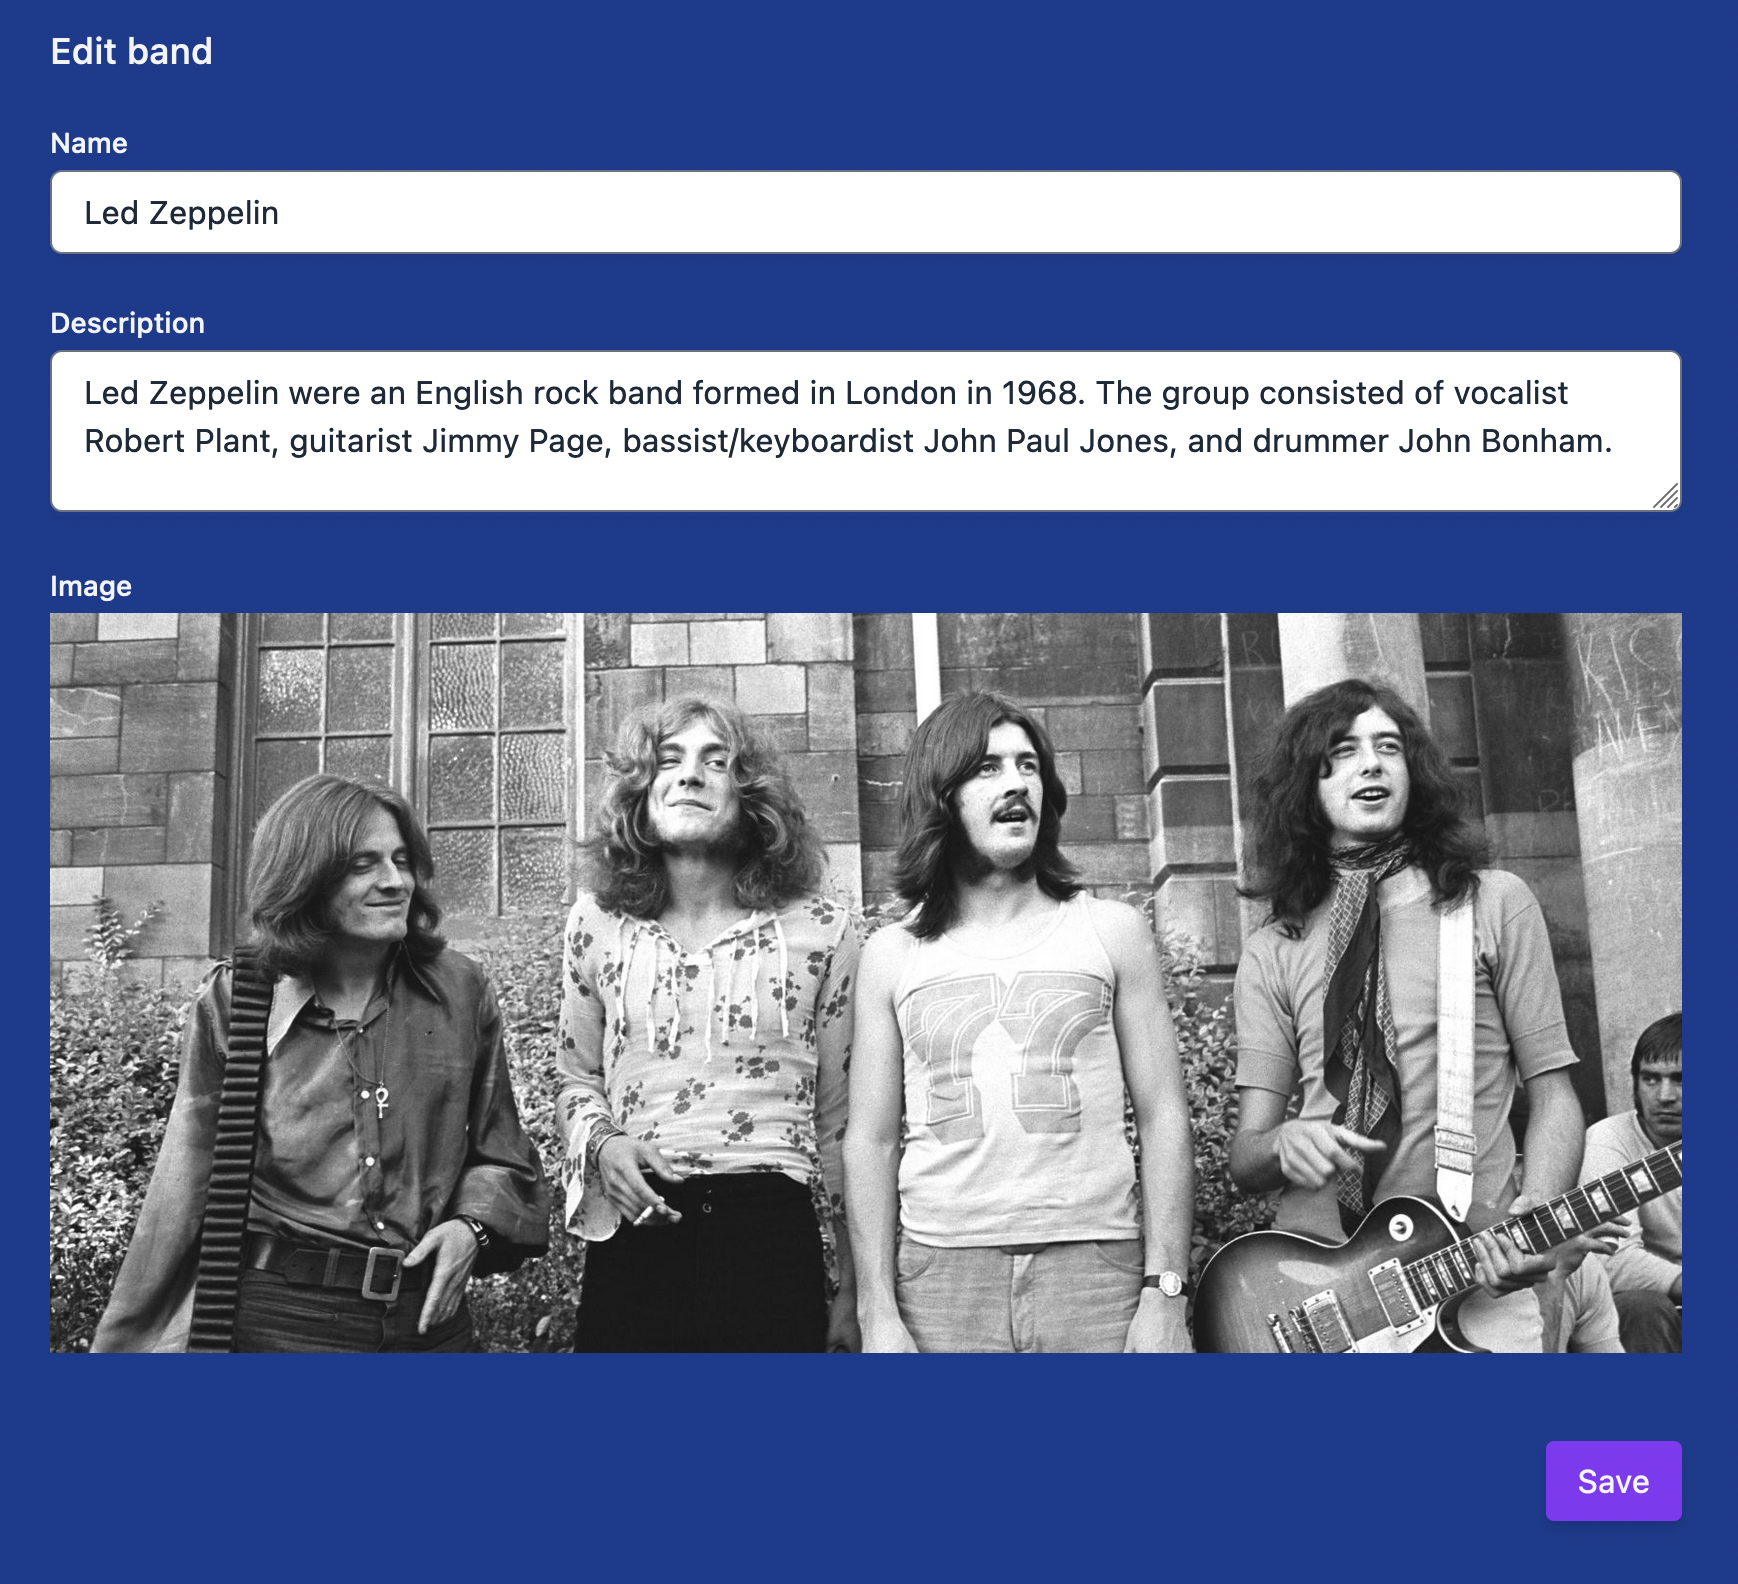Click the wristwatch in the photo

(1165, 1283)
